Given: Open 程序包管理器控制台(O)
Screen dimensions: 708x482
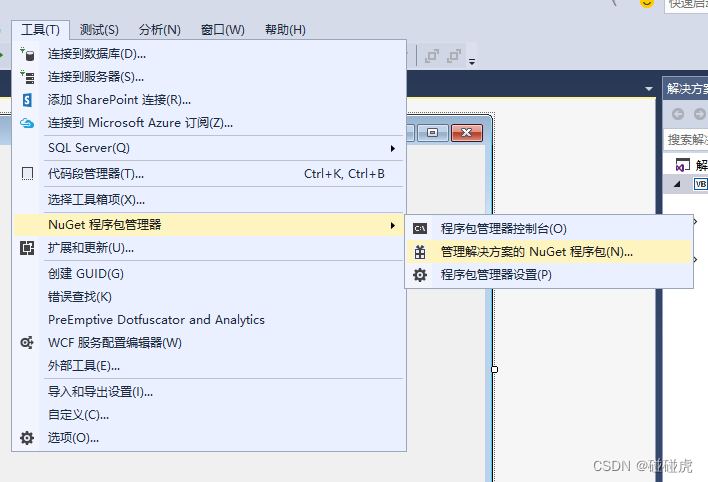Looking at the screenshot, I should (x=549, y=229).
